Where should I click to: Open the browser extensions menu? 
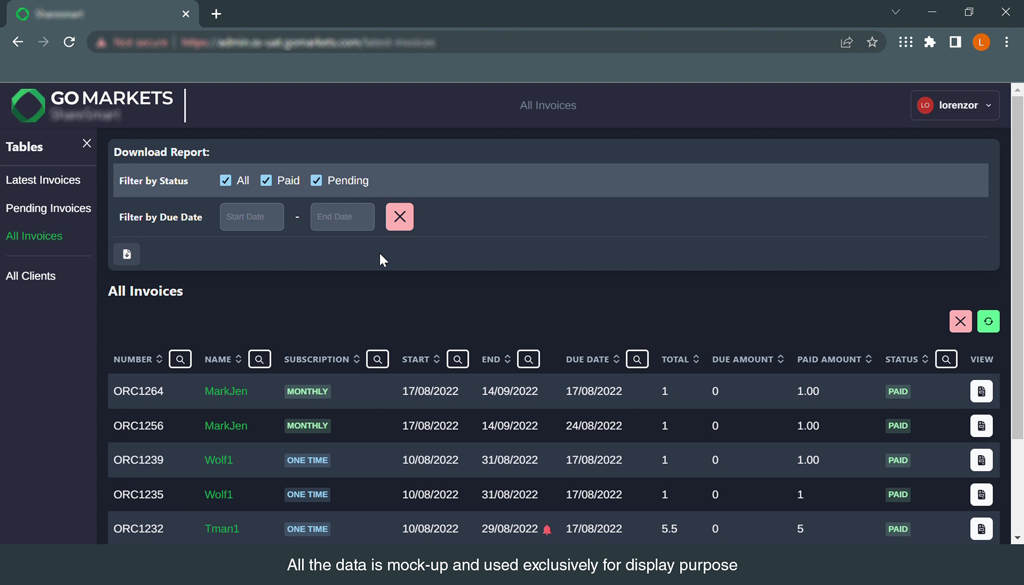pos(930,42)
